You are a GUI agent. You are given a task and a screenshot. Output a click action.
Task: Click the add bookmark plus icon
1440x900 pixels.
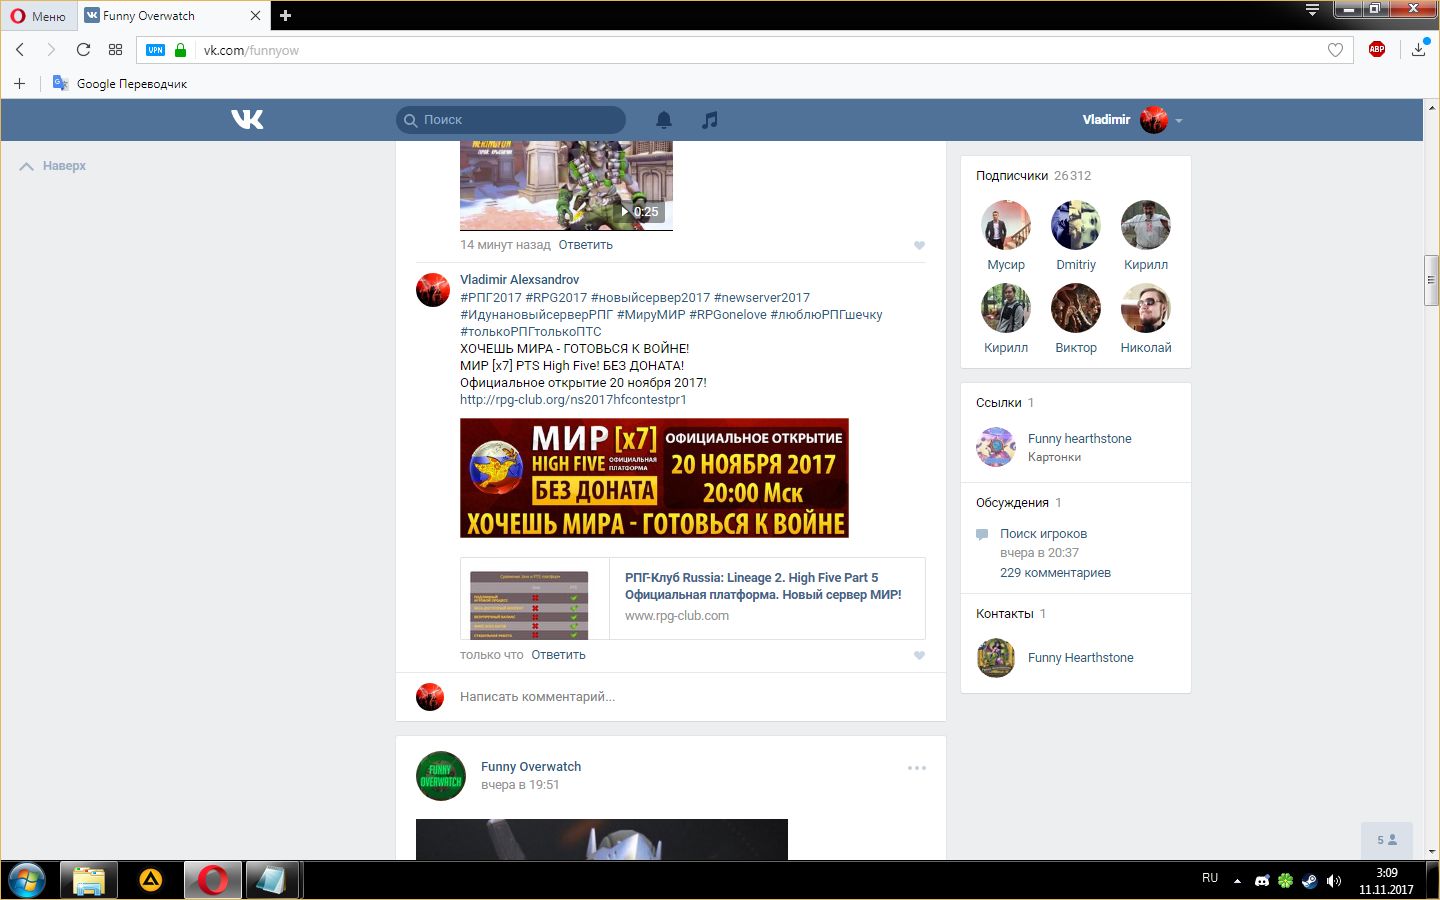click(x=19, y=83)
